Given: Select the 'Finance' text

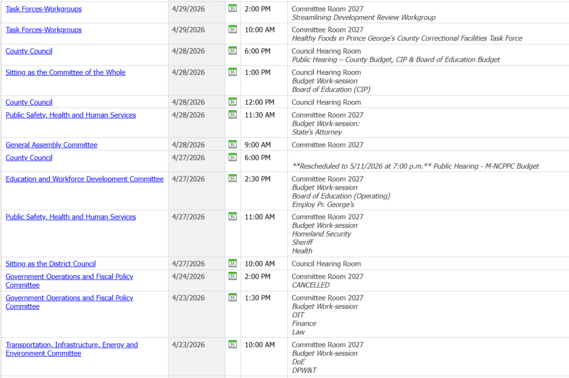Looking at the screenshot, I should pyautogui.click(x=304, y=323).
